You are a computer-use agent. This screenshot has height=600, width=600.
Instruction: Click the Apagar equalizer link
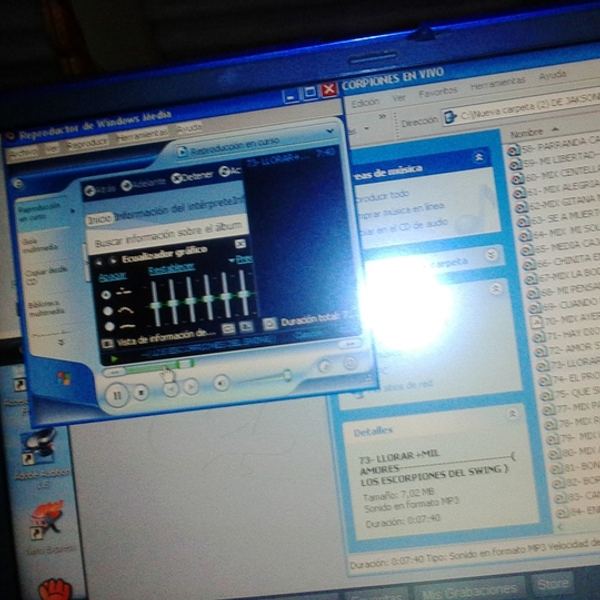[x=112, y=276]
